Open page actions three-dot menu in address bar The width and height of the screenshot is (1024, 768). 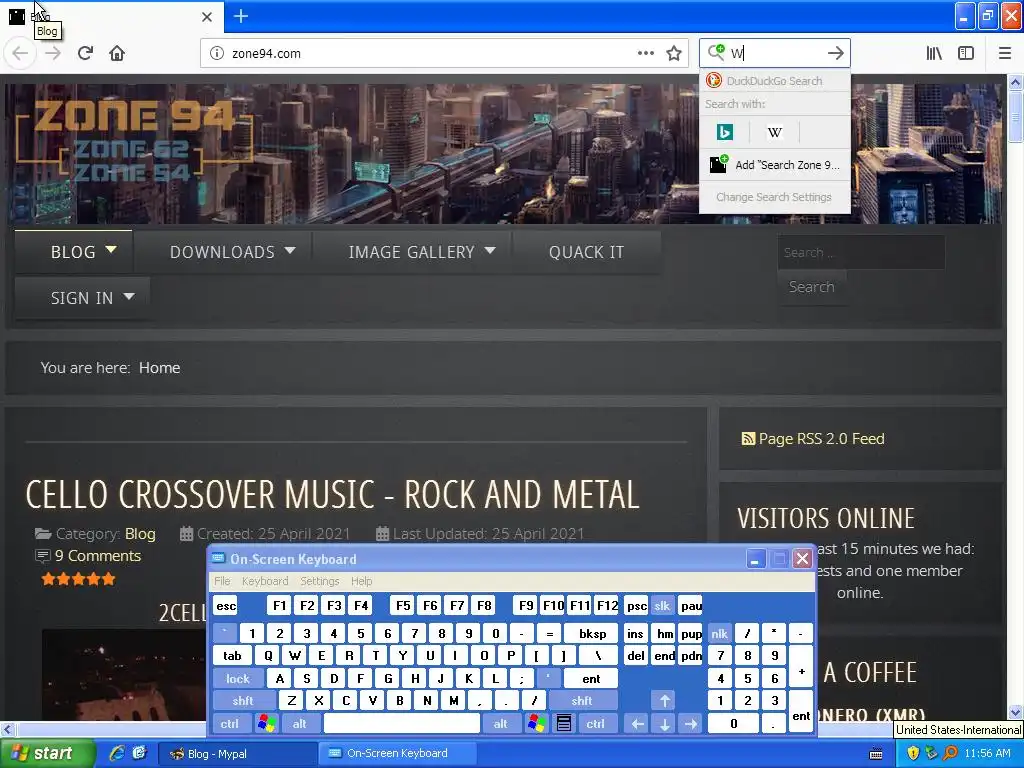pos(645,53)
